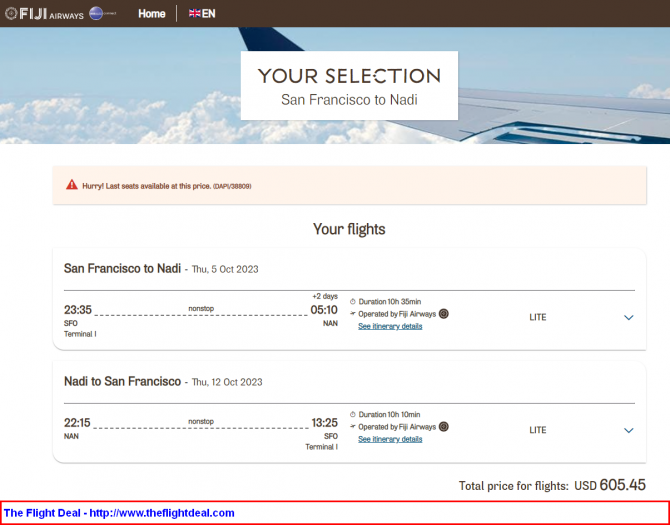Click the arrival time 05:10
This screenshot has width=670, height=525.
(324, 310)
